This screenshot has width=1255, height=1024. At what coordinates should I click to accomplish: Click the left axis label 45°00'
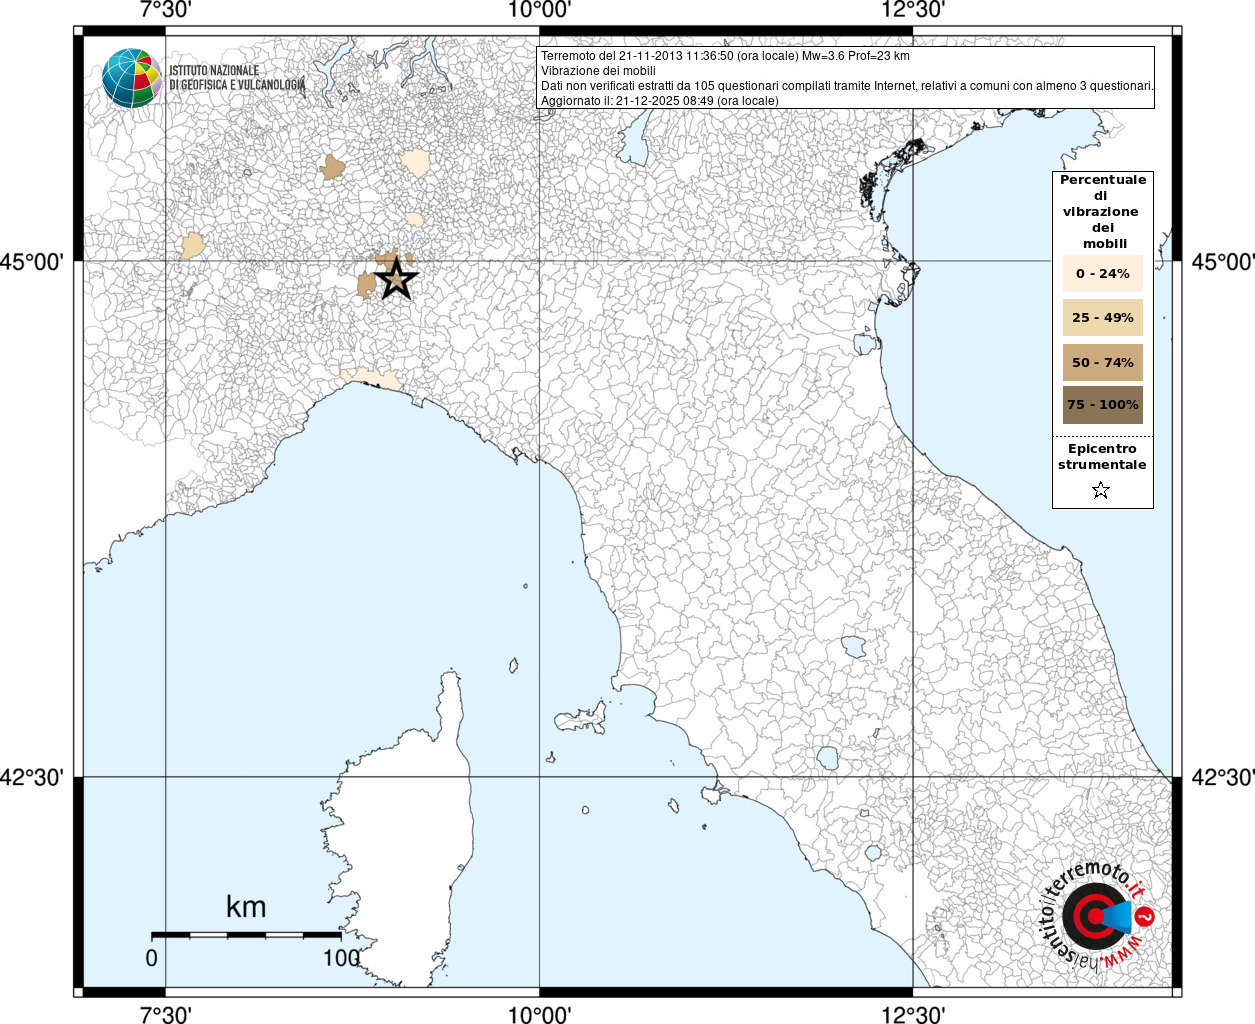pos(32,262)
